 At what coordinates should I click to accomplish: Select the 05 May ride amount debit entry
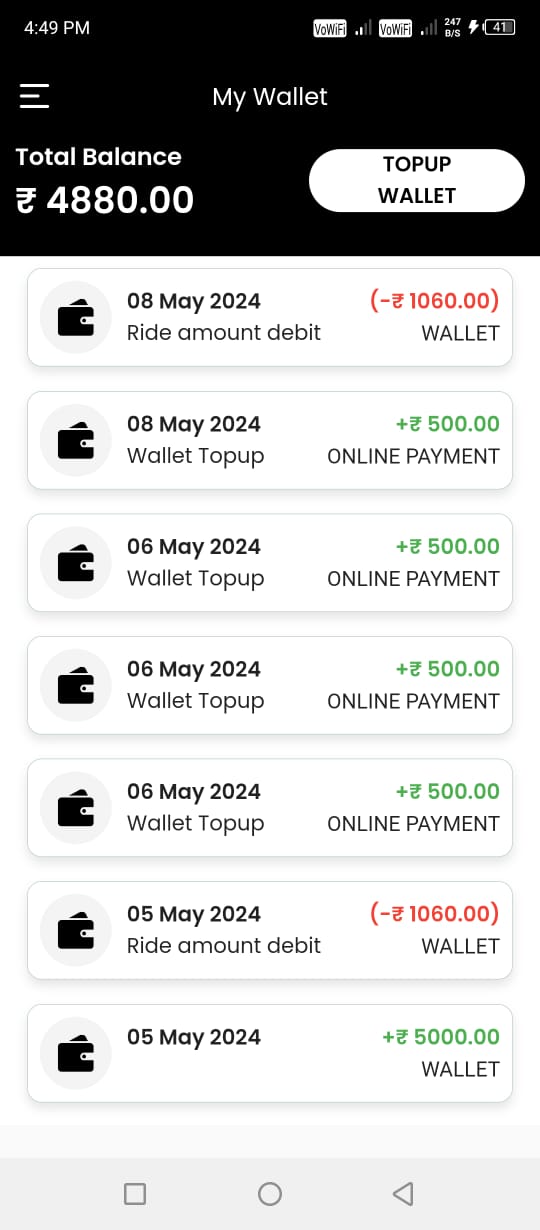[270, 930]
